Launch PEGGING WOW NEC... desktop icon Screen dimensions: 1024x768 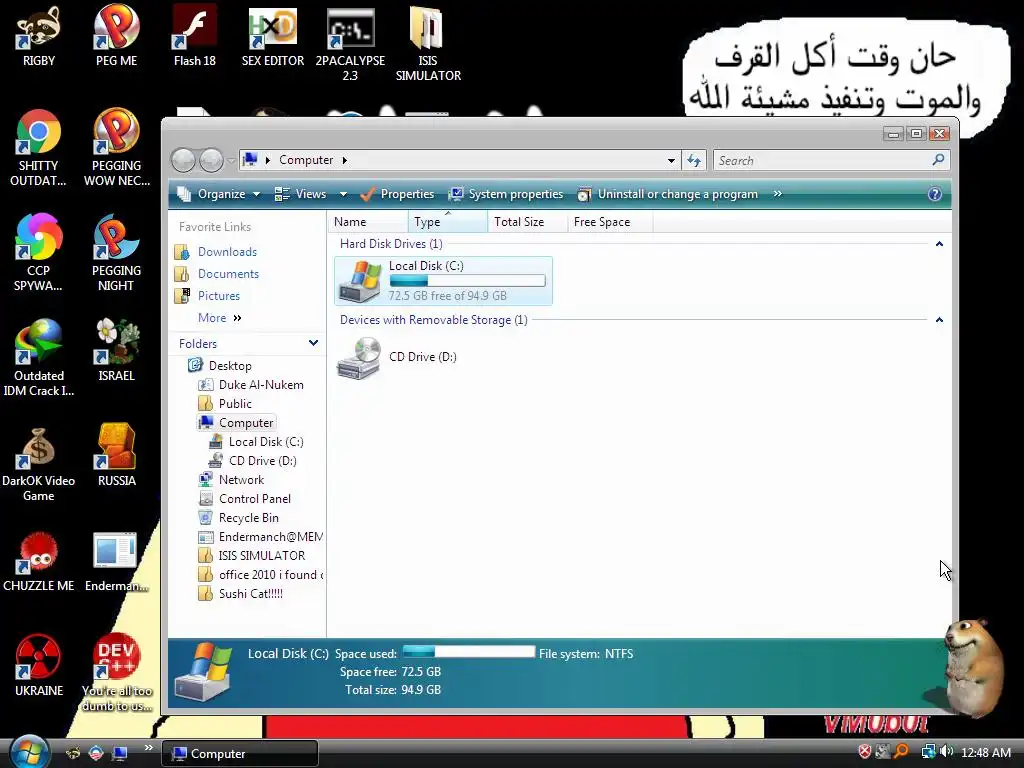tap(116, 148)
